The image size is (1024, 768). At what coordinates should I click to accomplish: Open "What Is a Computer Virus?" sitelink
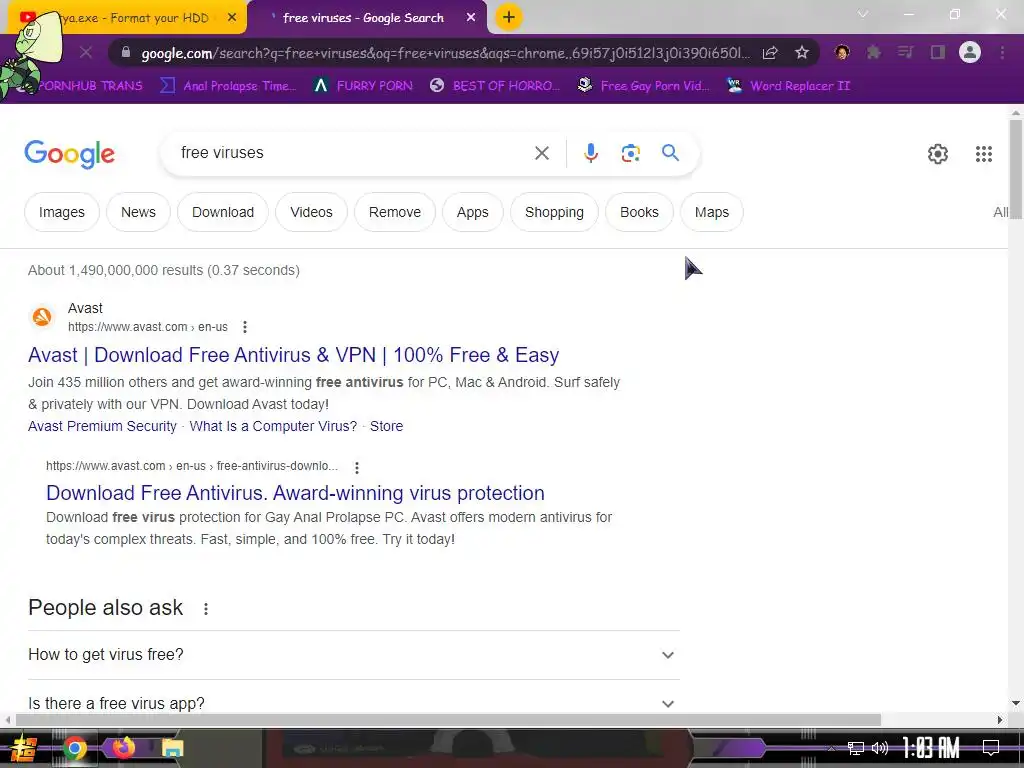click(273, 426)
